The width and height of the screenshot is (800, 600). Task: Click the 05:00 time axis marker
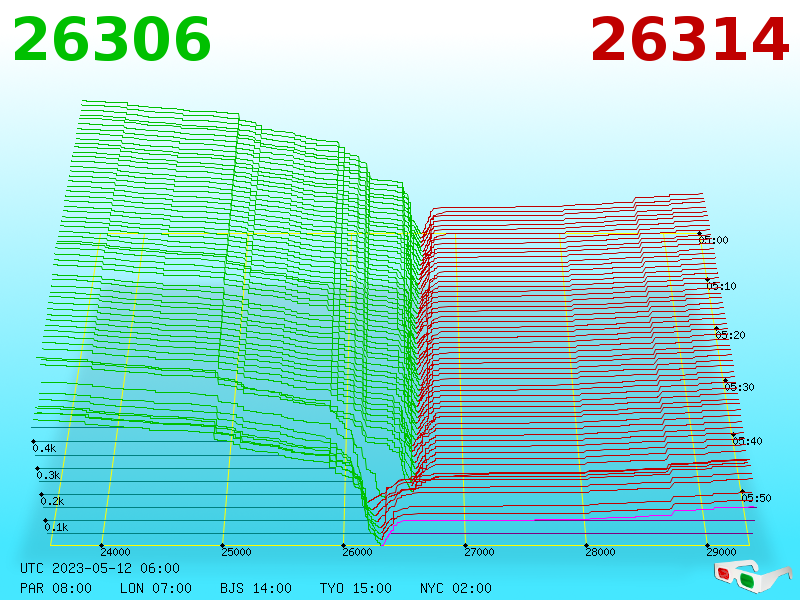coord(713,239)
